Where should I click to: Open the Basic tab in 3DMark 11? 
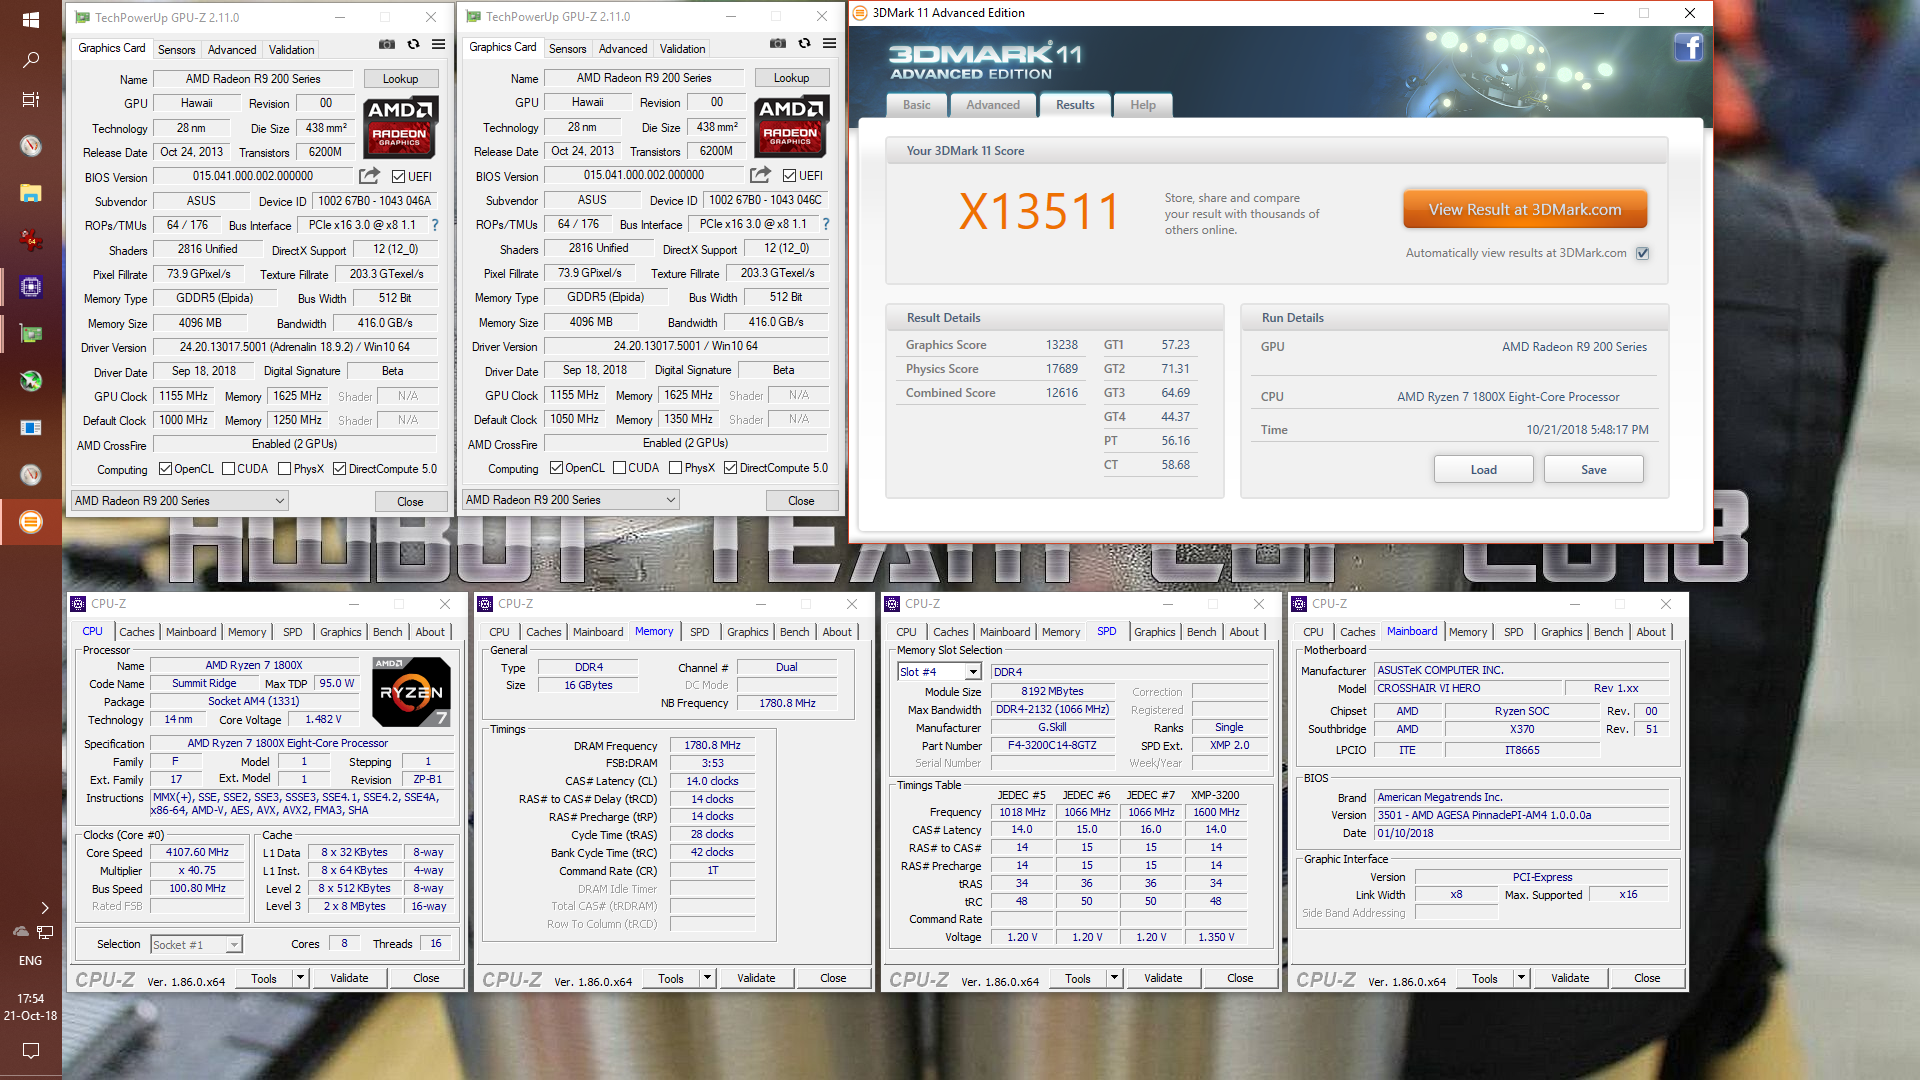[916, 105]
